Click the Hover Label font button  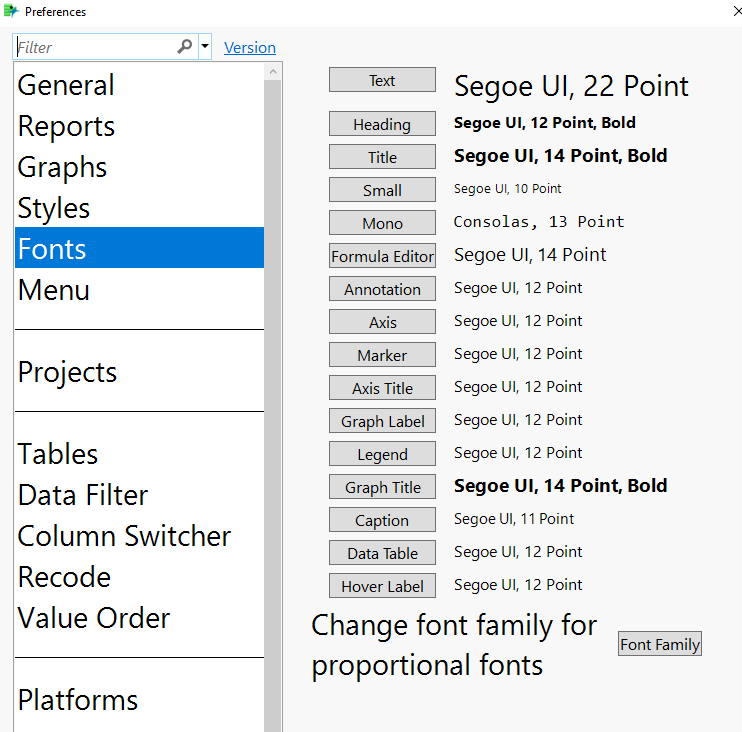[x=382, y=587]
